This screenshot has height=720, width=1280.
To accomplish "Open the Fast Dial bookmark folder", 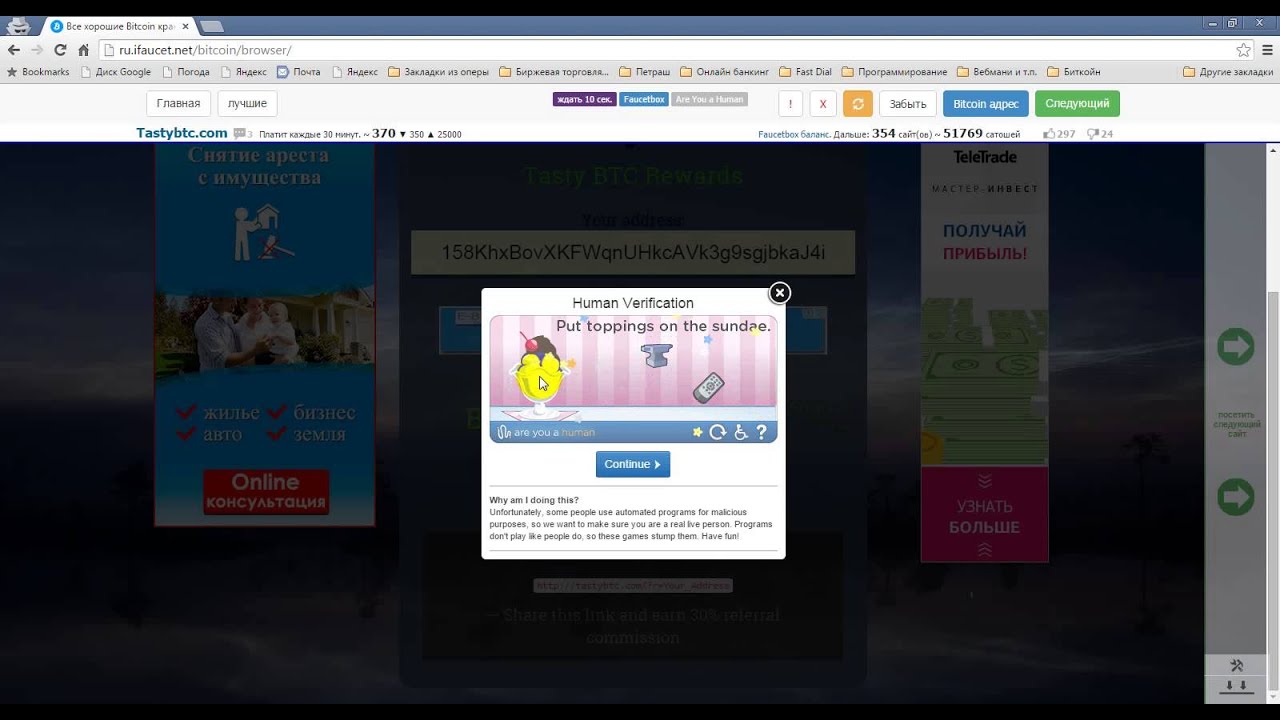I will 805,72.
